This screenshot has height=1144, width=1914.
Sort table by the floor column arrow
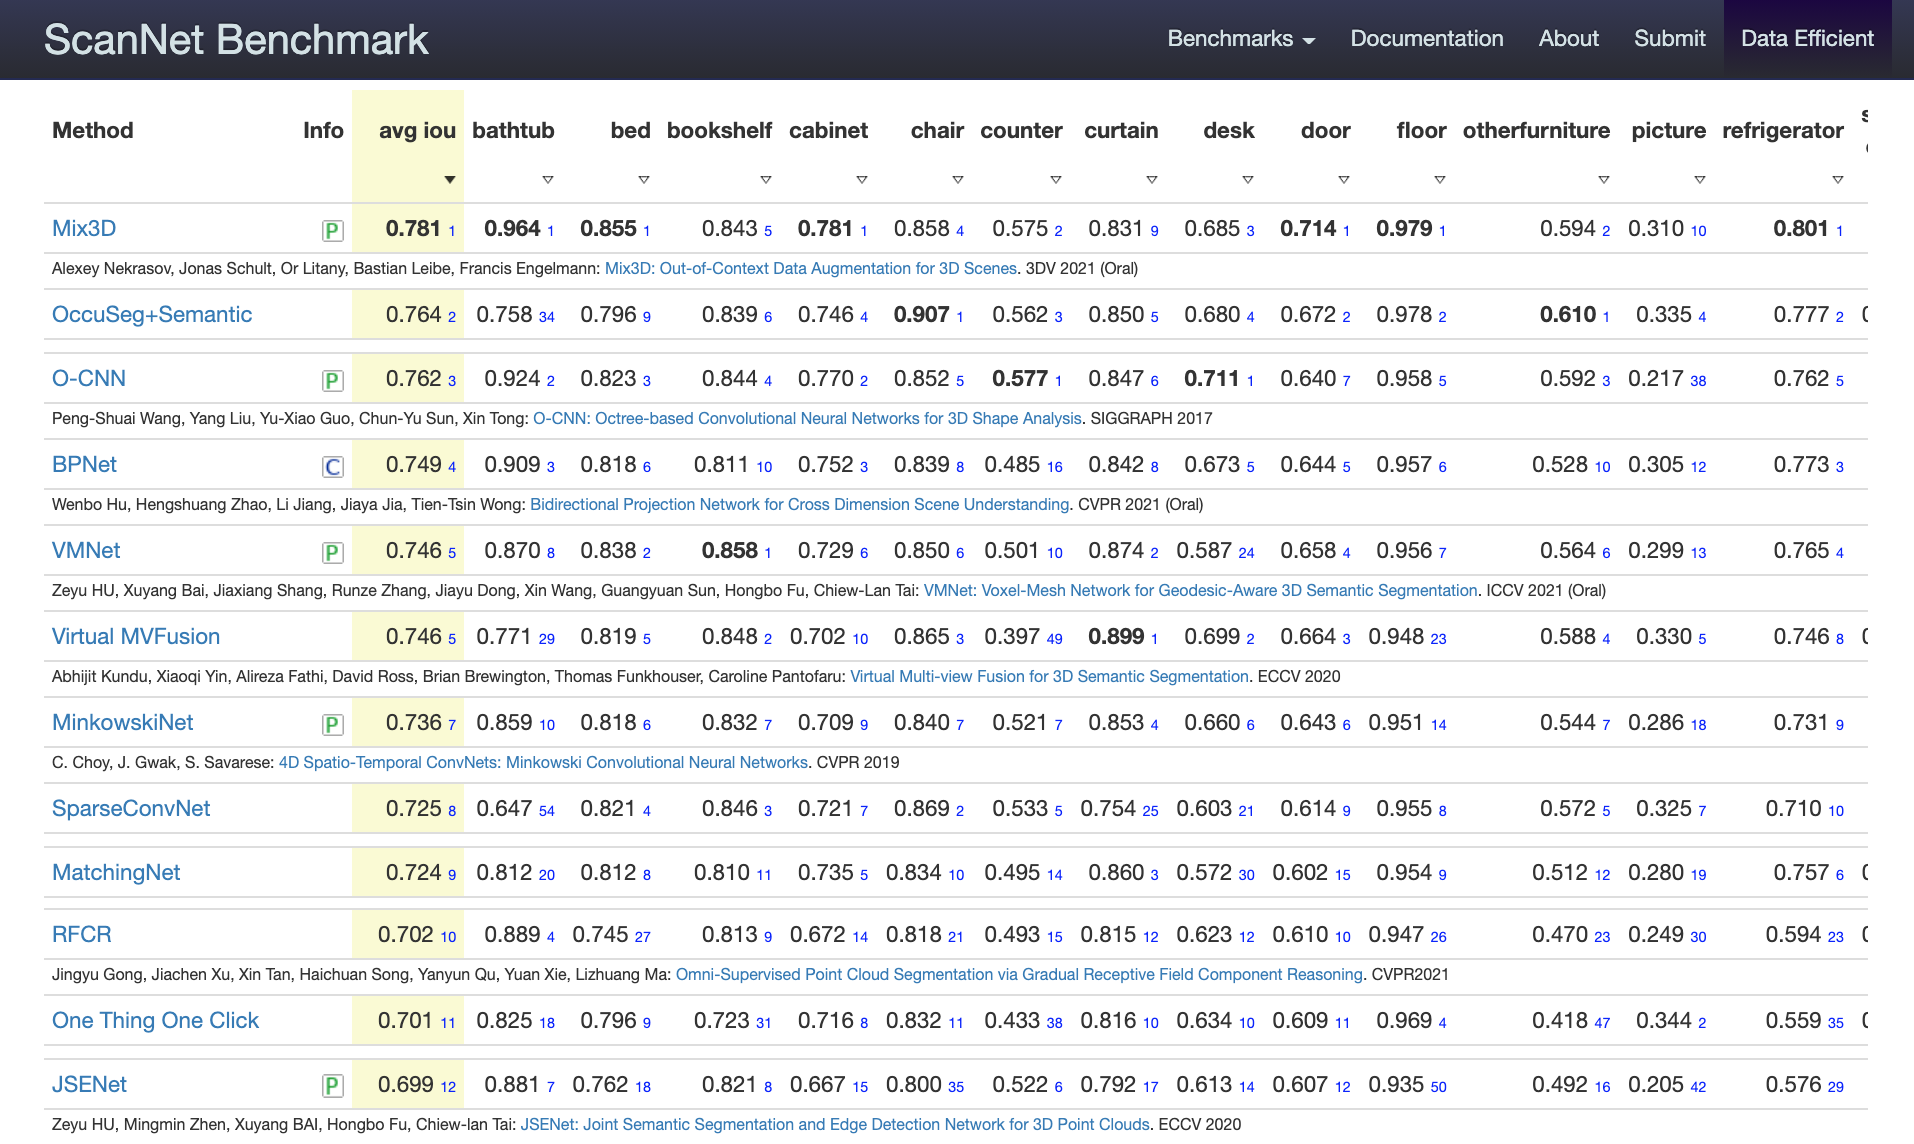(1440, 180)
